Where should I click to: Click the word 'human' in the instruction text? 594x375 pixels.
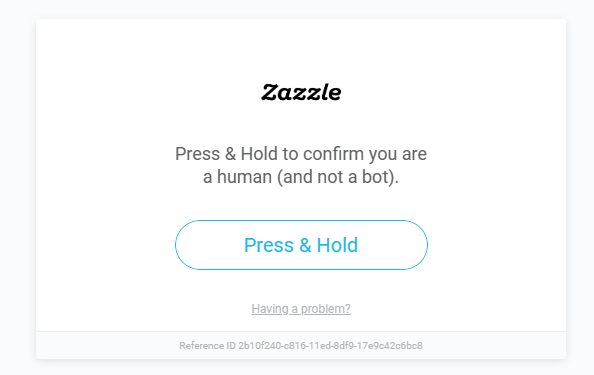coord(244,177)
